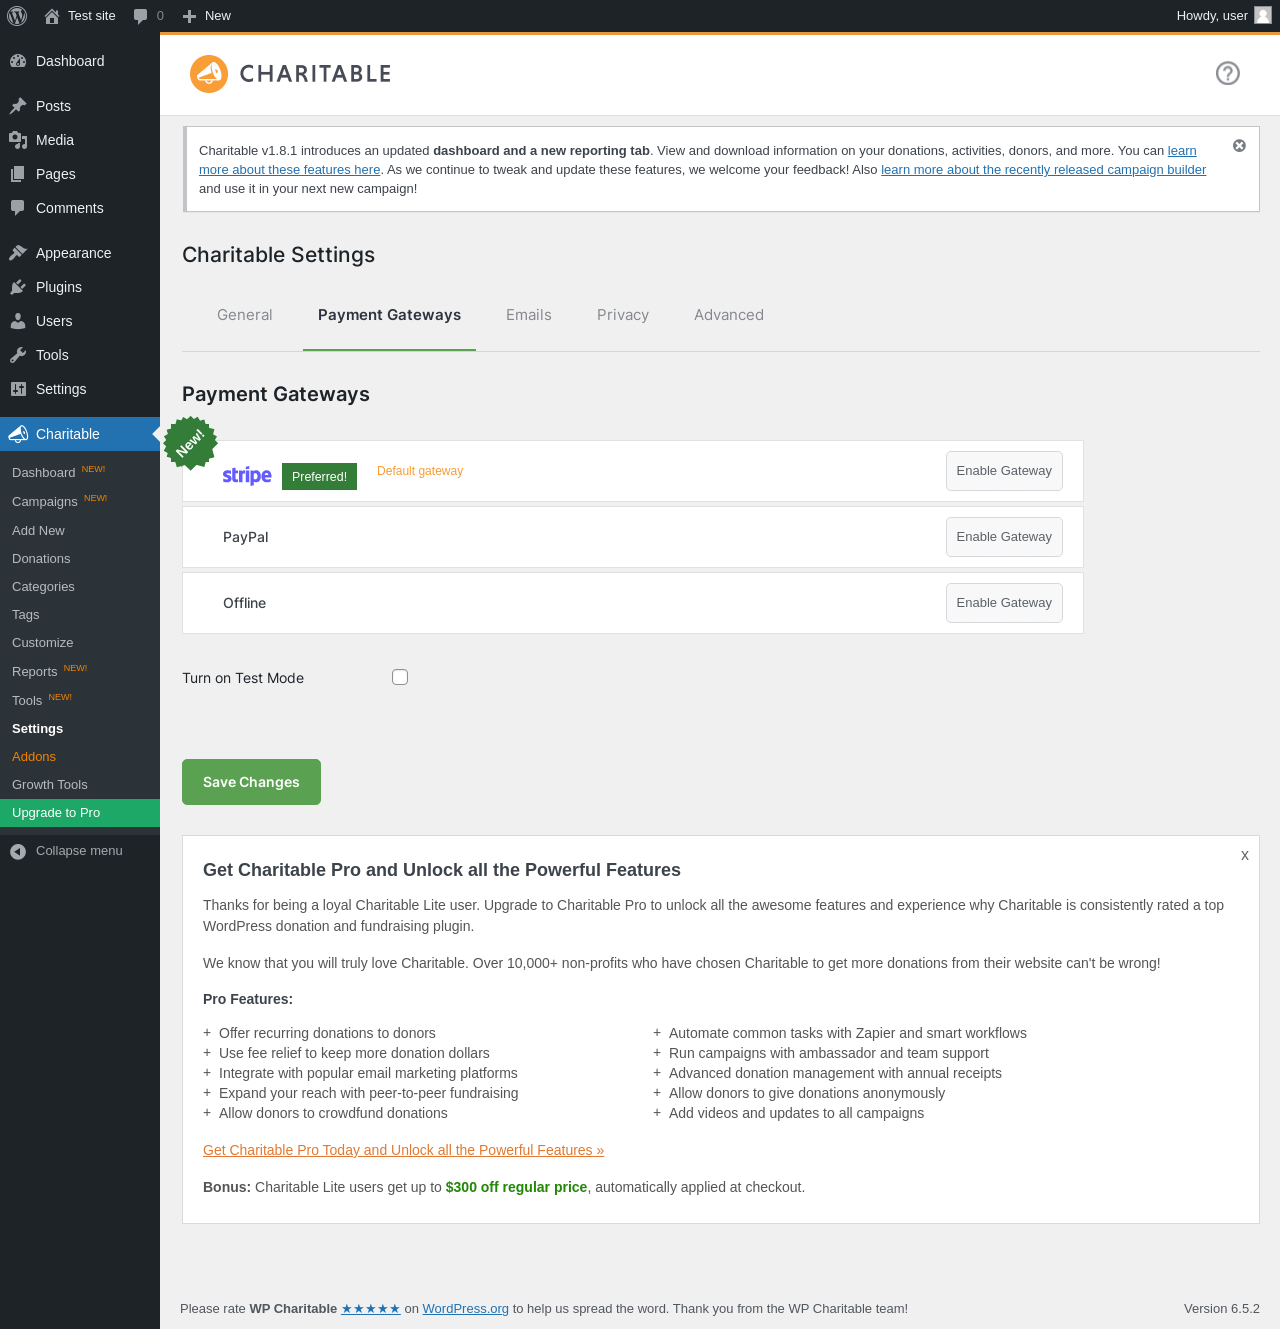Viewport: 1280px width, 1329px height.
Task: Open the WordPress.org link
Action: click(x=465, y=1308)
